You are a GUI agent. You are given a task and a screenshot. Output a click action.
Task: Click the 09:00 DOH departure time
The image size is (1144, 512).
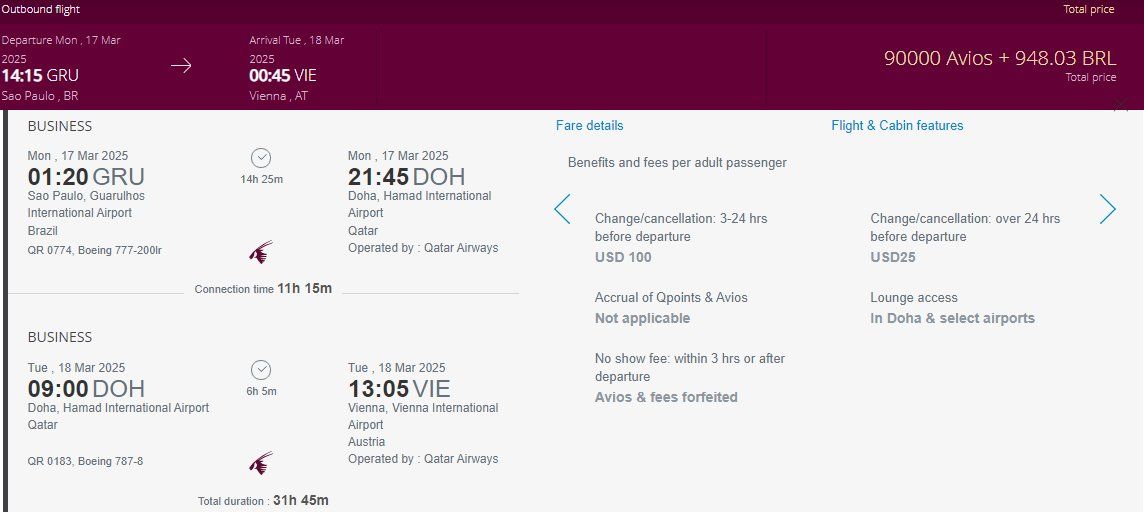pos(86,388)
